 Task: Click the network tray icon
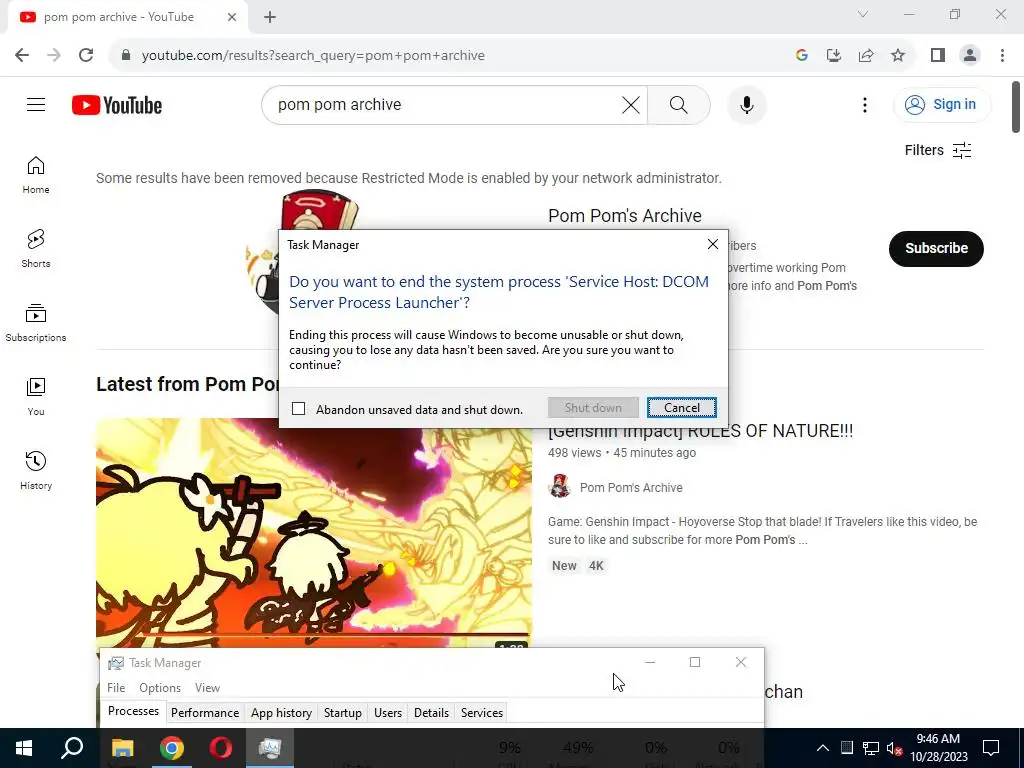click(871, 748)
